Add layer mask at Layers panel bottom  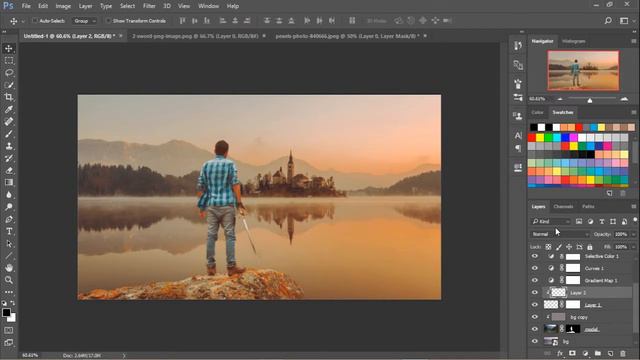[x=572, y=353]
